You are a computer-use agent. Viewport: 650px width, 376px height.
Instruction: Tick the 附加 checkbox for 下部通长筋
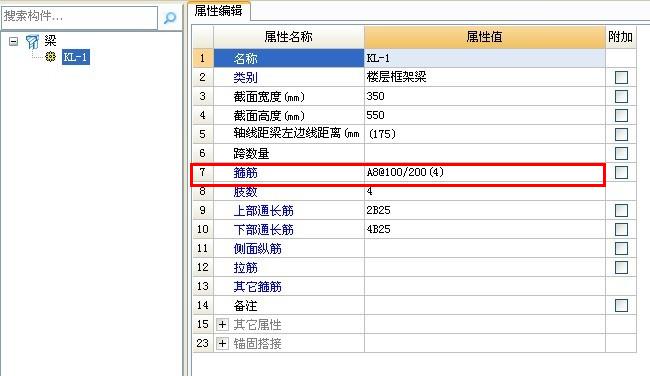tap(621, 229)
